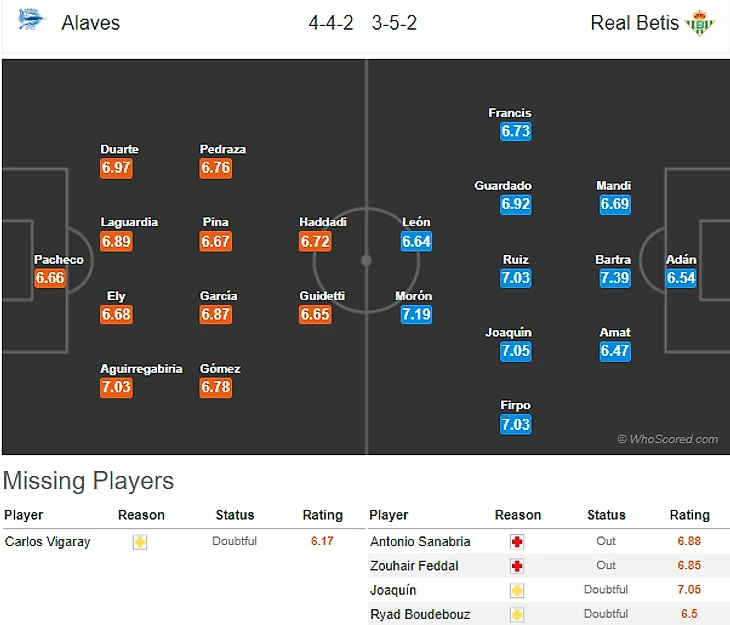Open the Zouhair Feddal player link
Screen dimensions: 730x625
(414, 566)
